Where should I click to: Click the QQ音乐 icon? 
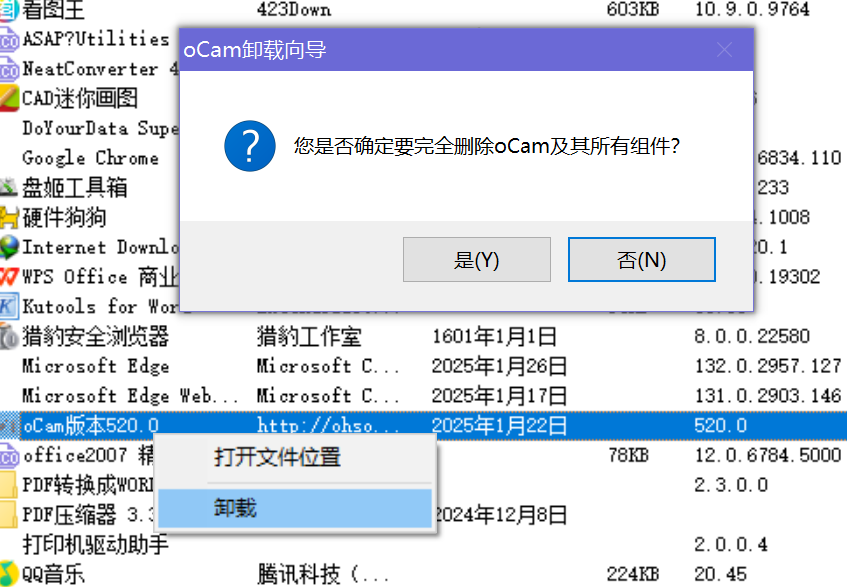coord(9,573)
